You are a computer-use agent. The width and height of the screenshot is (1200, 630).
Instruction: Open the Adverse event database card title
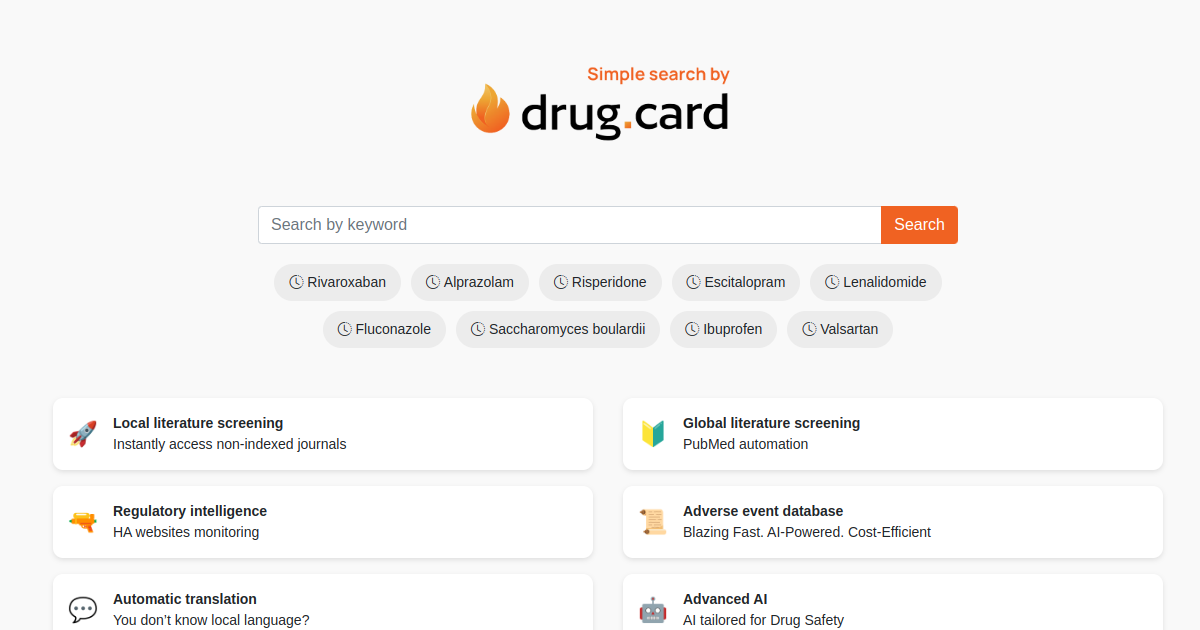coord(763,511)
